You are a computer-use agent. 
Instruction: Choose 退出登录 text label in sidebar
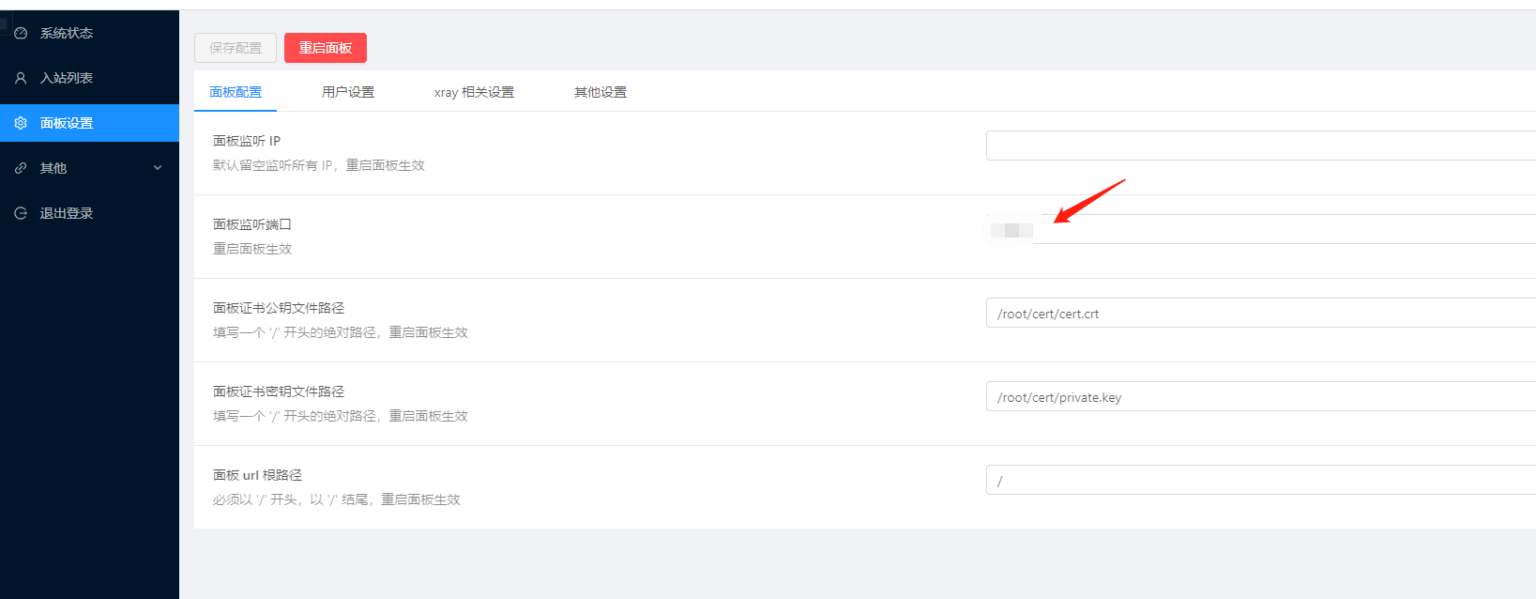pos(66,213)
